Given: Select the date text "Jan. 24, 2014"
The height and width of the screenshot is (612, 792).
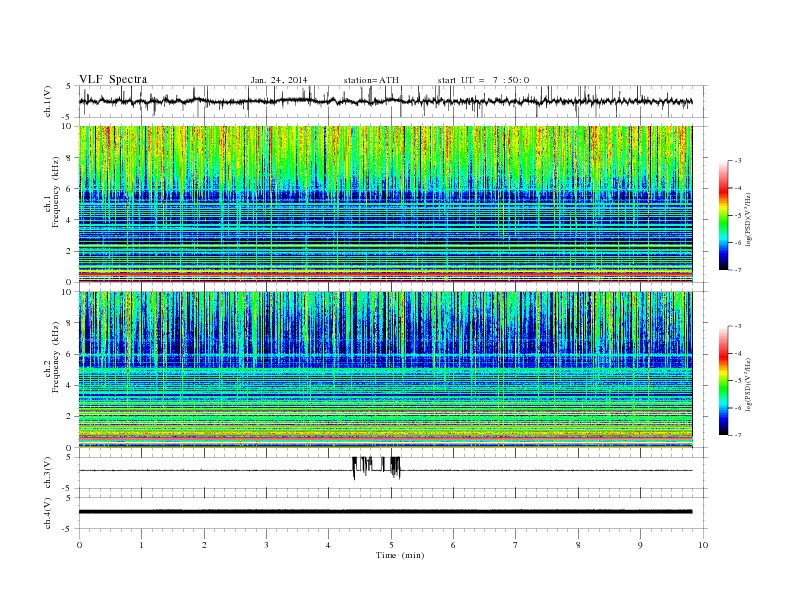Looking at the screenshot, I should [x=279, y=80].
